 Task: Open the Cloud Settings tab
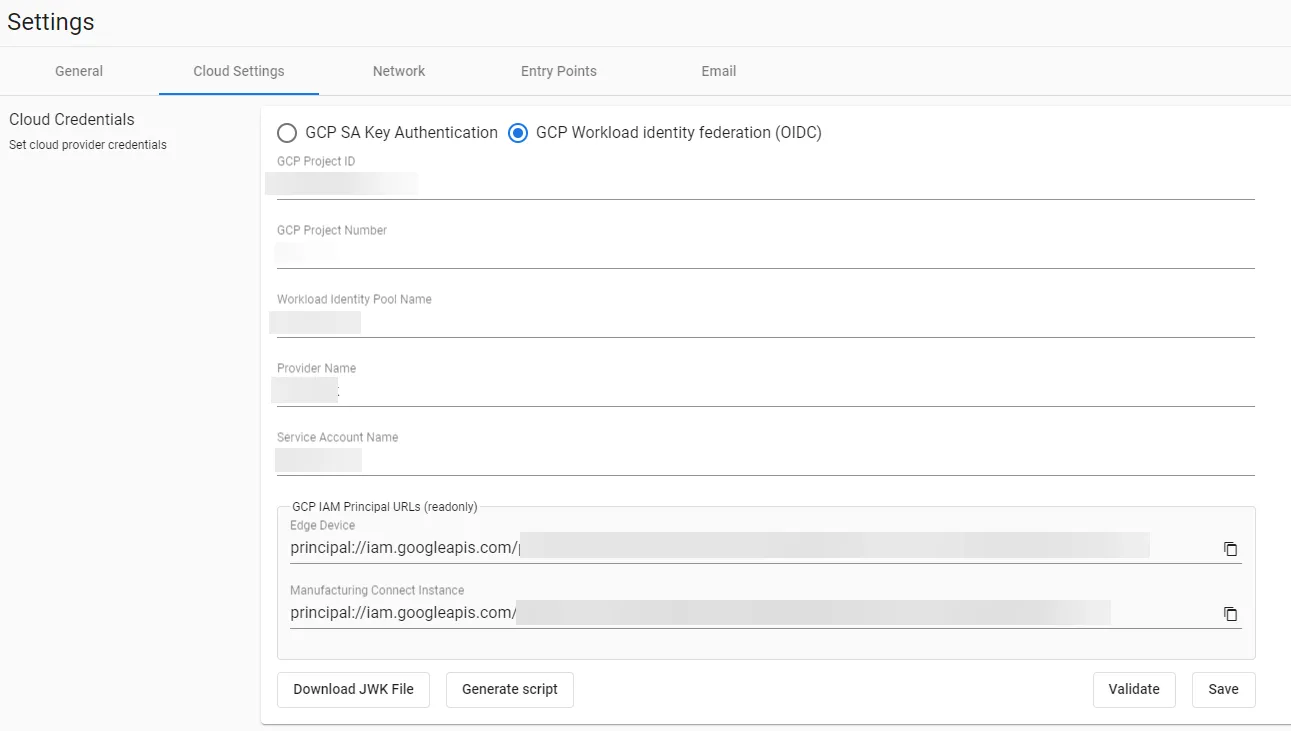click(x=239, y=71)
